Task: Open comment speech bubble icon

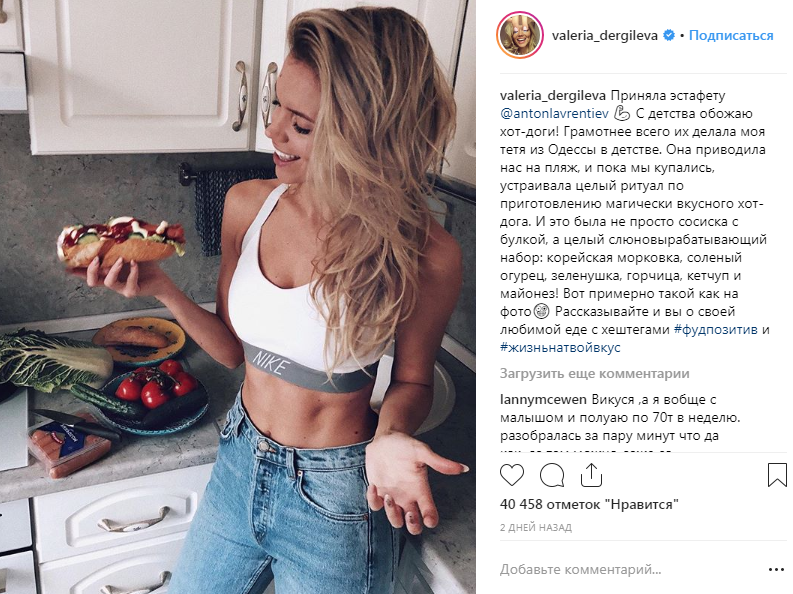Action: pos(552,475)
